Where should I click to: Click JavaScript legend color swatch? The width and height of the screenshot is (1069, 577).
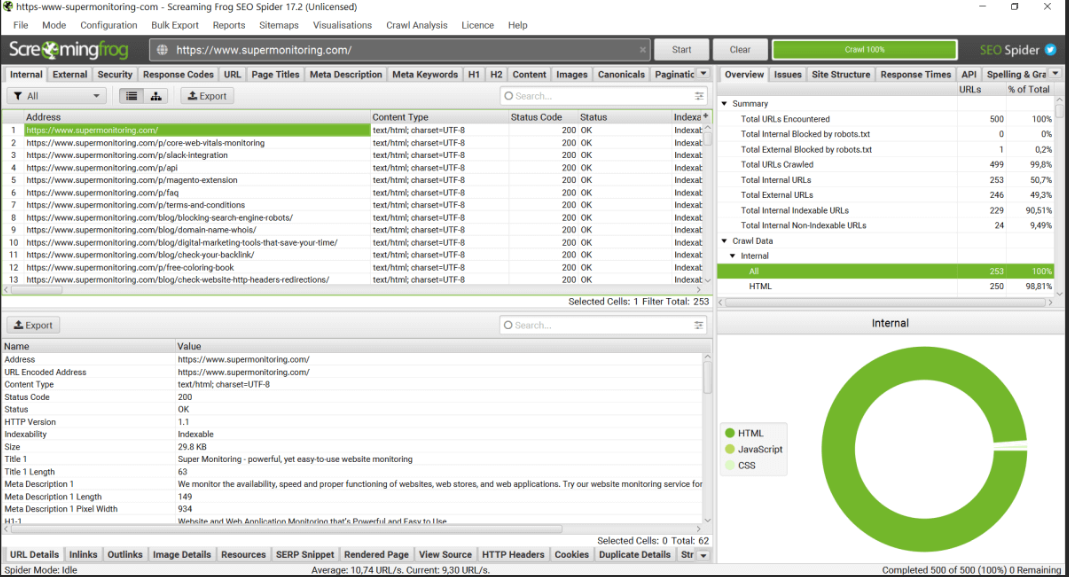(x=729, y=449)
